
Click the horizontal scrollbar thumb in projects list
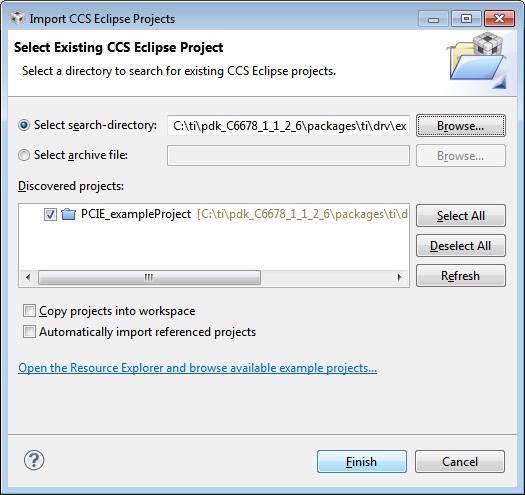click(149, 277)
